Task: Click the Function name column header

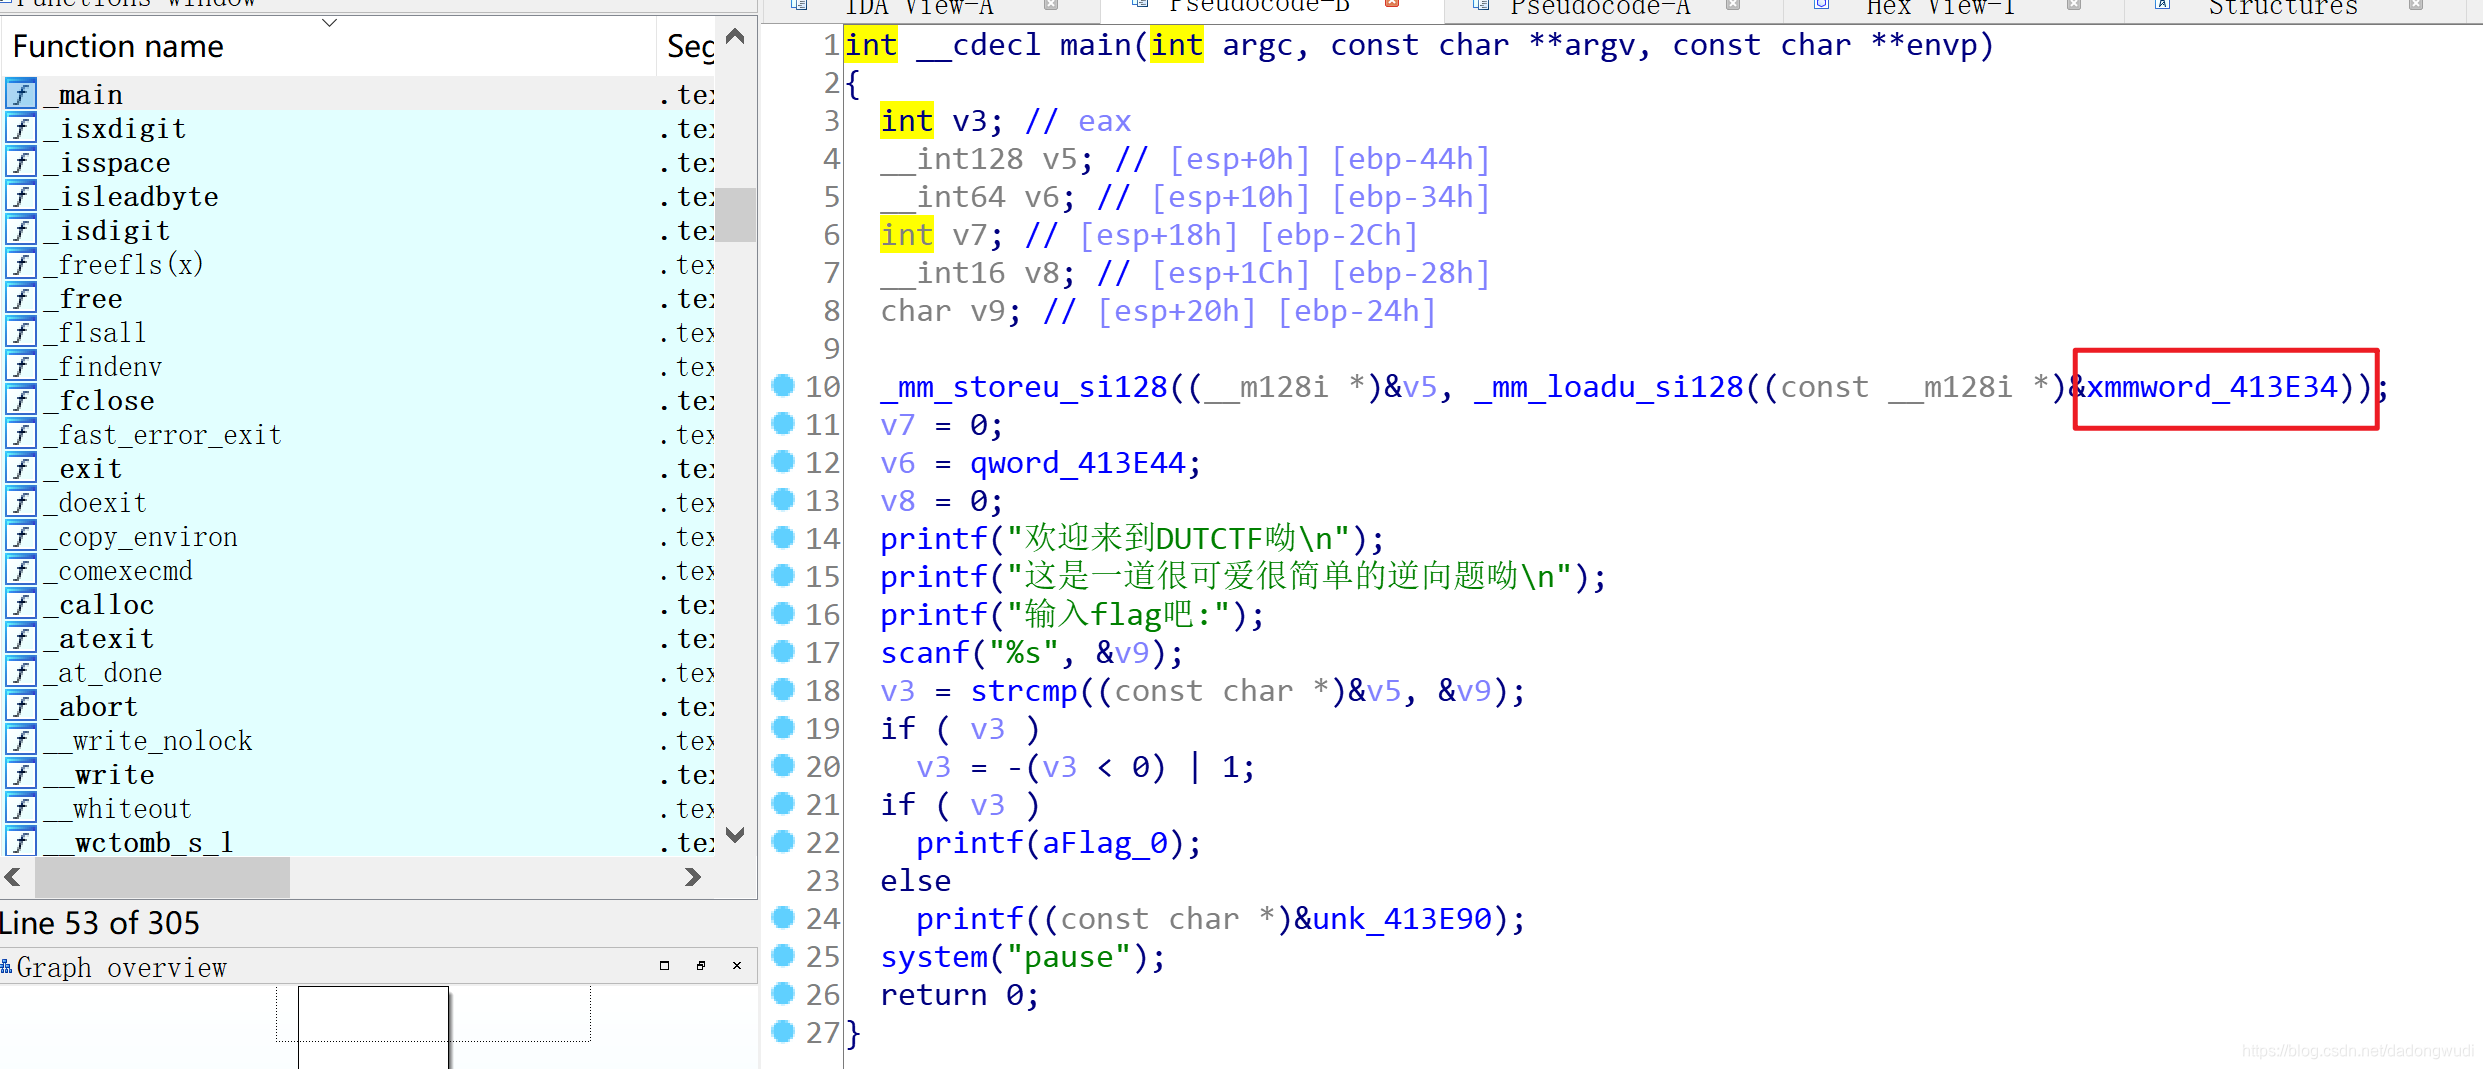Action: [x=329, y=47]
